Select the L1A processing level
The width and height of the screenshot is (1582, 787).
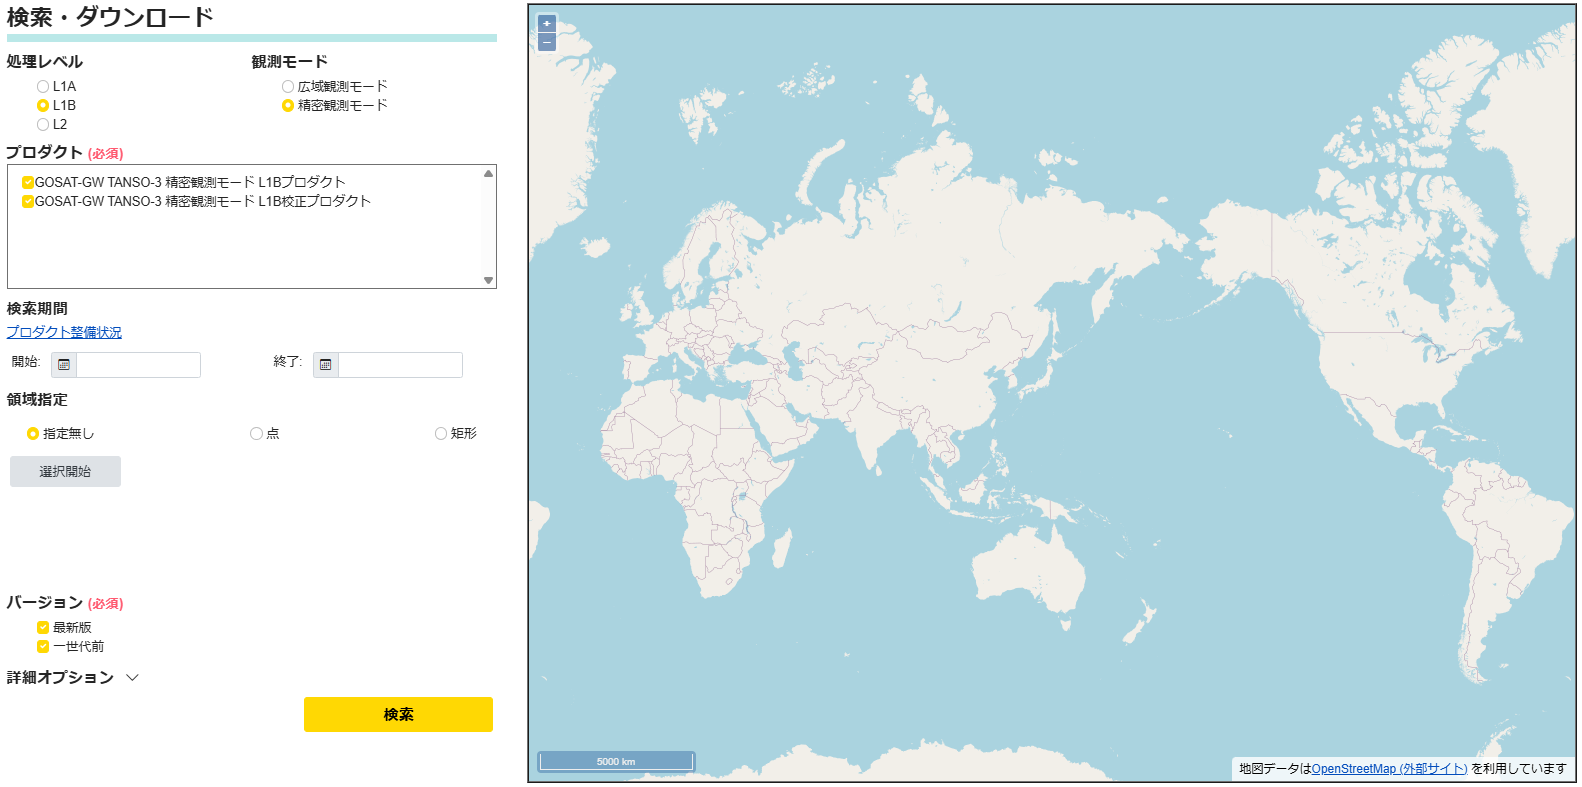tap(43, 87)
